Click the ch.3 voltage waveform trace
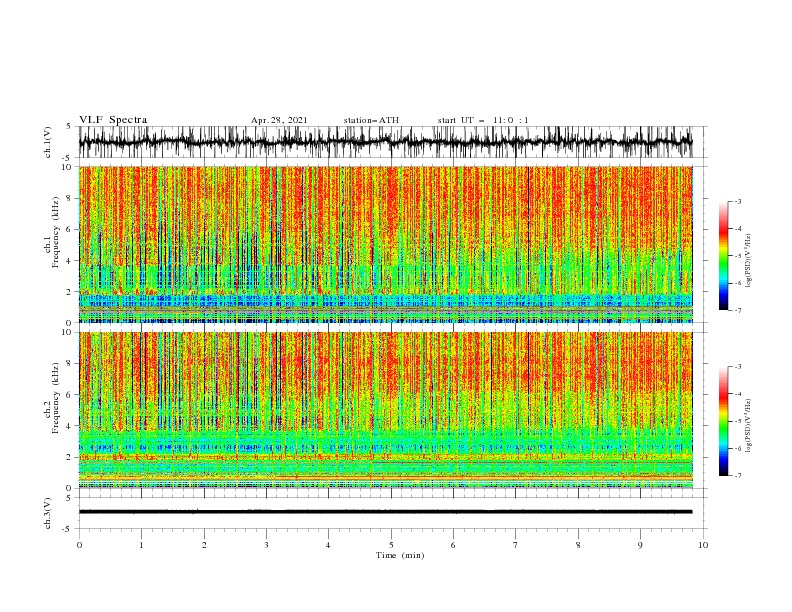Viewport: 792px width, 612px height. 385,512
